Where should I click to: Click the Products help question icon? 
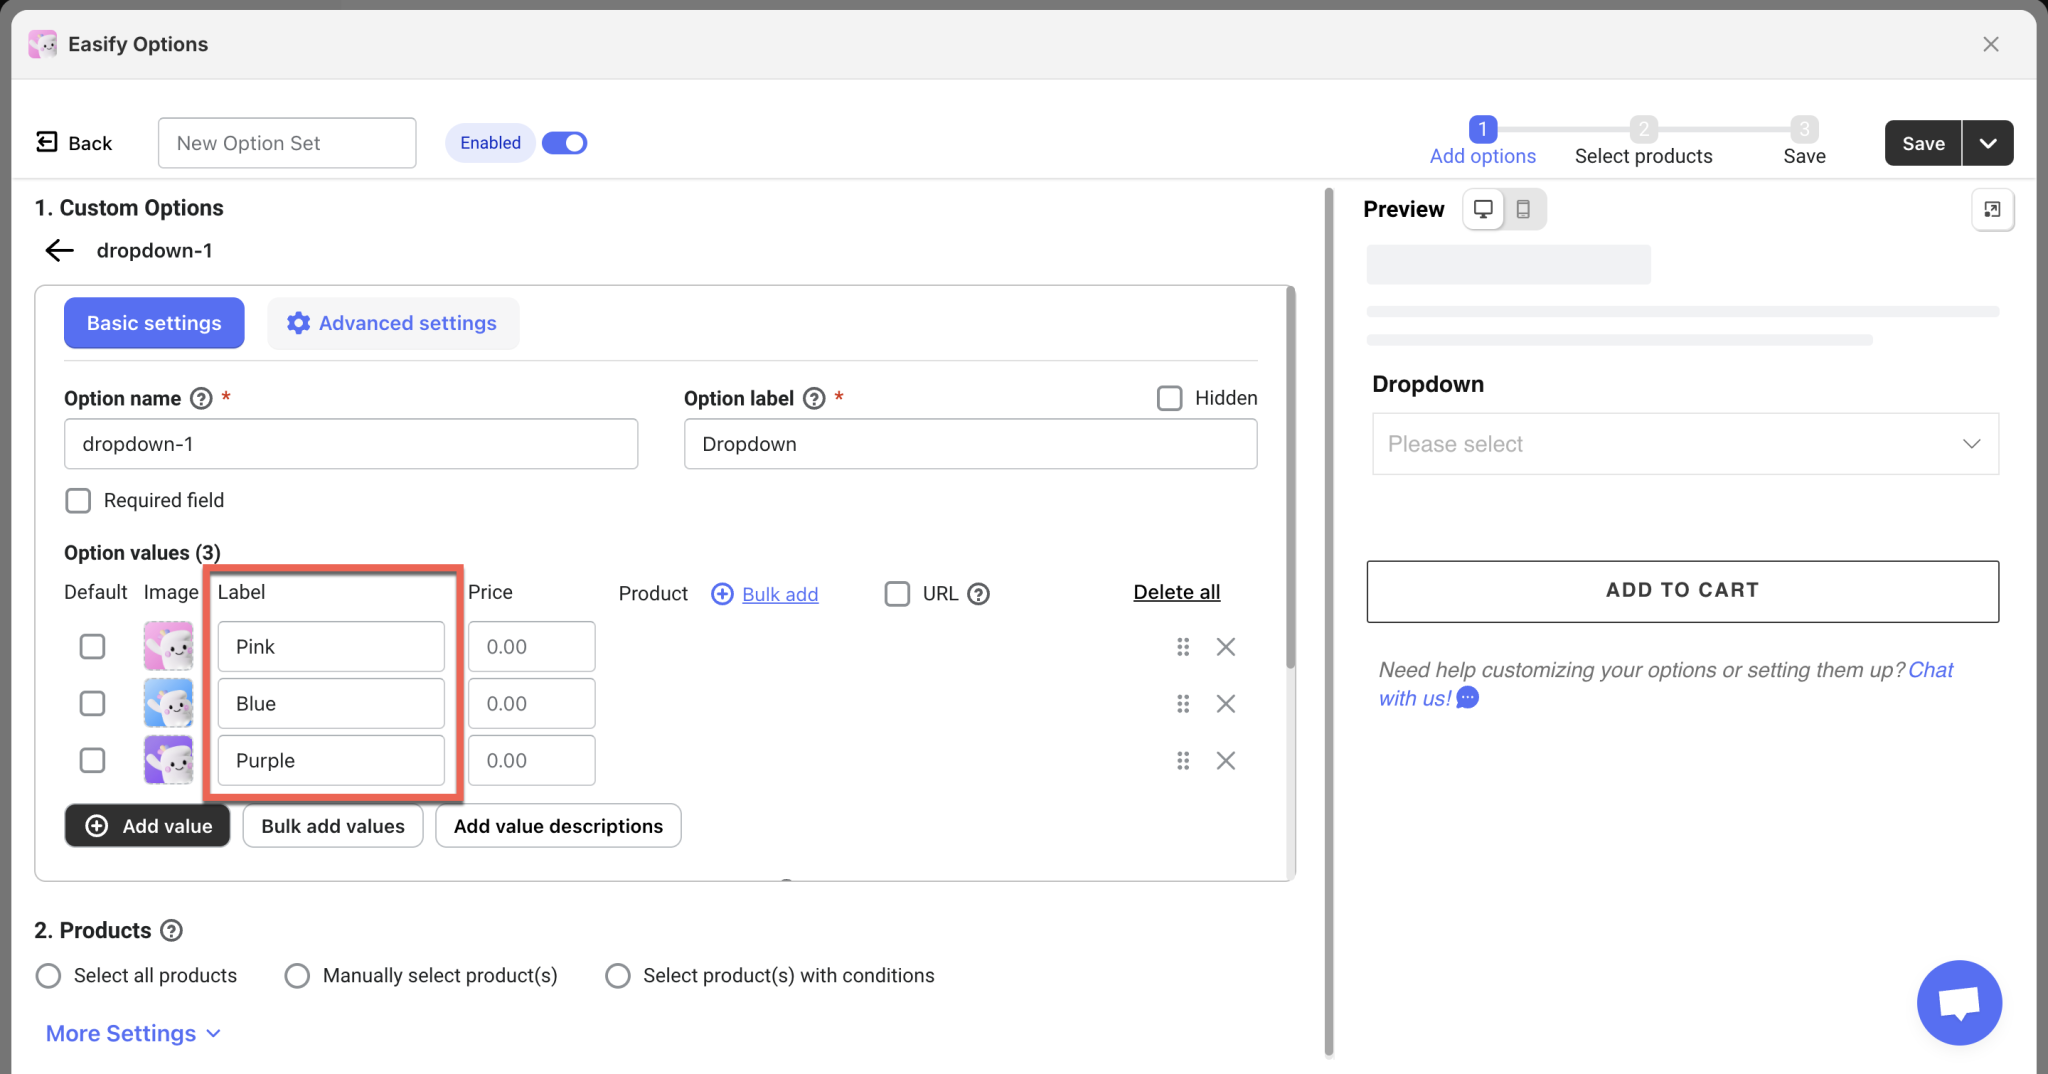coord(172,931)
